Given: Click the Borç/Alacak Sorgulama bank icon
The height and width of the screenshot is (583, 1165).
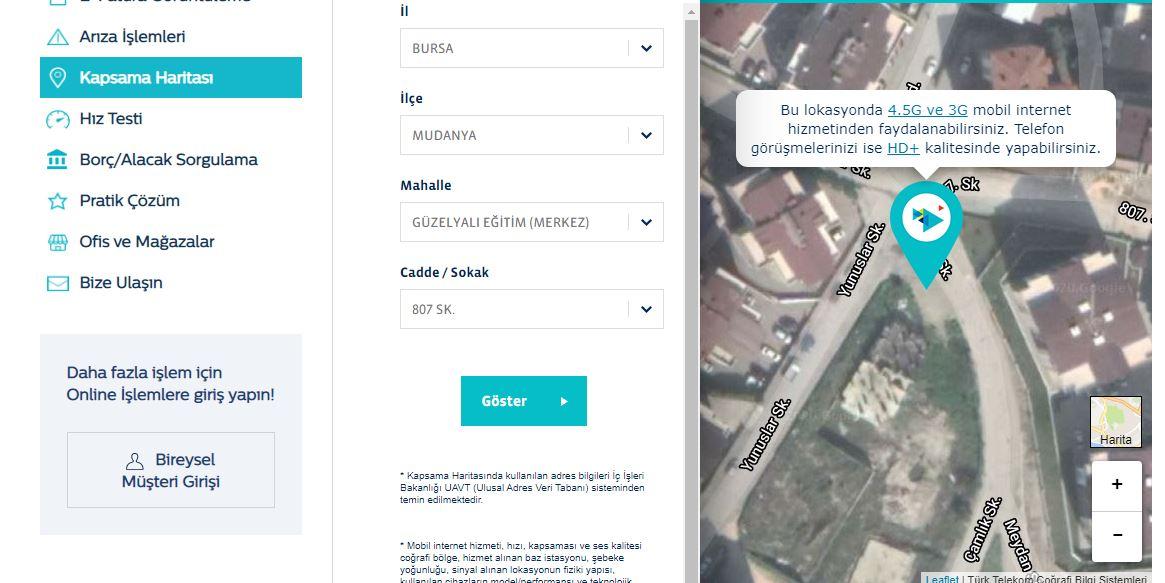Looking at the screenshot, I should pos(57,160).
